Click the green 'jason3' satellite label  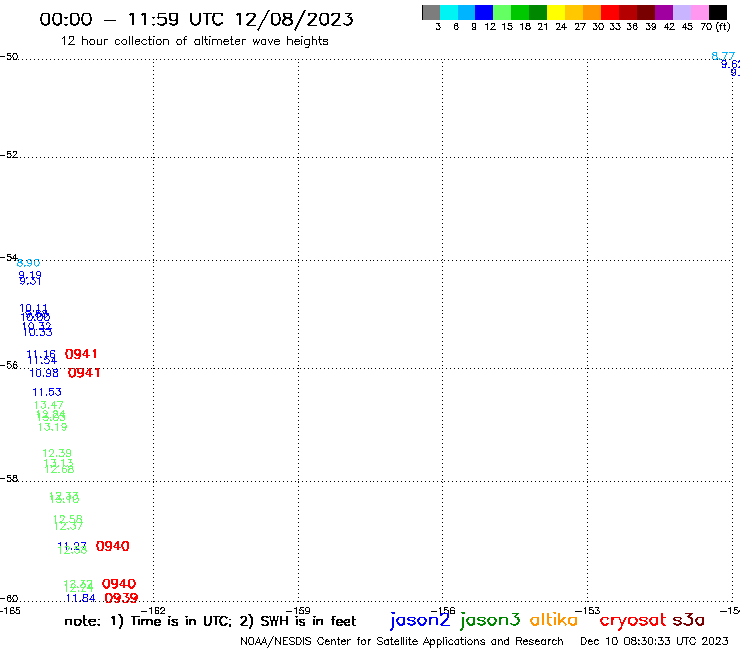tap(490, 620)
